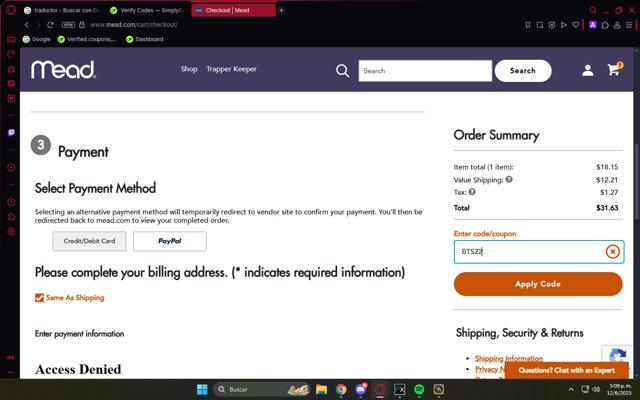Viewport: 640px width, 400px height.
Task: Open a new tab with plus button
Action: 281,10
